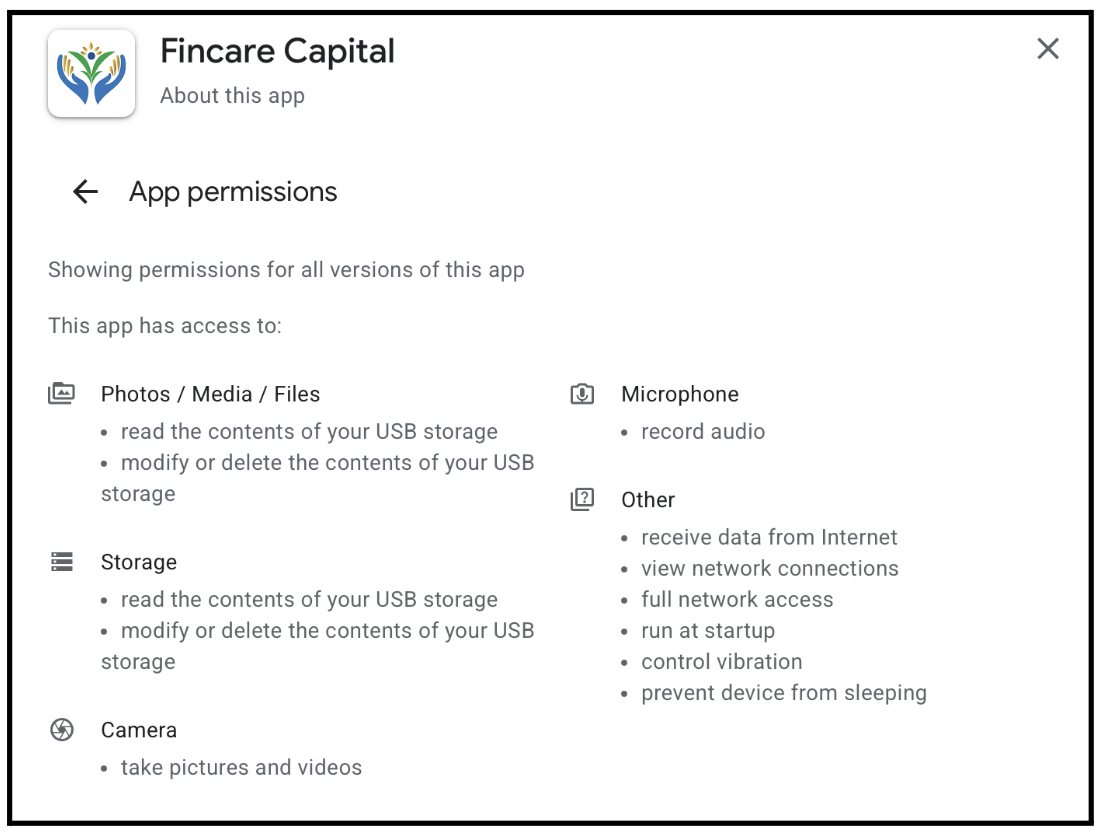Image resolution: width=1102 pixels, height=834 pixels.
Task: Click the Microphone permission icon
Action: pos(583,393)
